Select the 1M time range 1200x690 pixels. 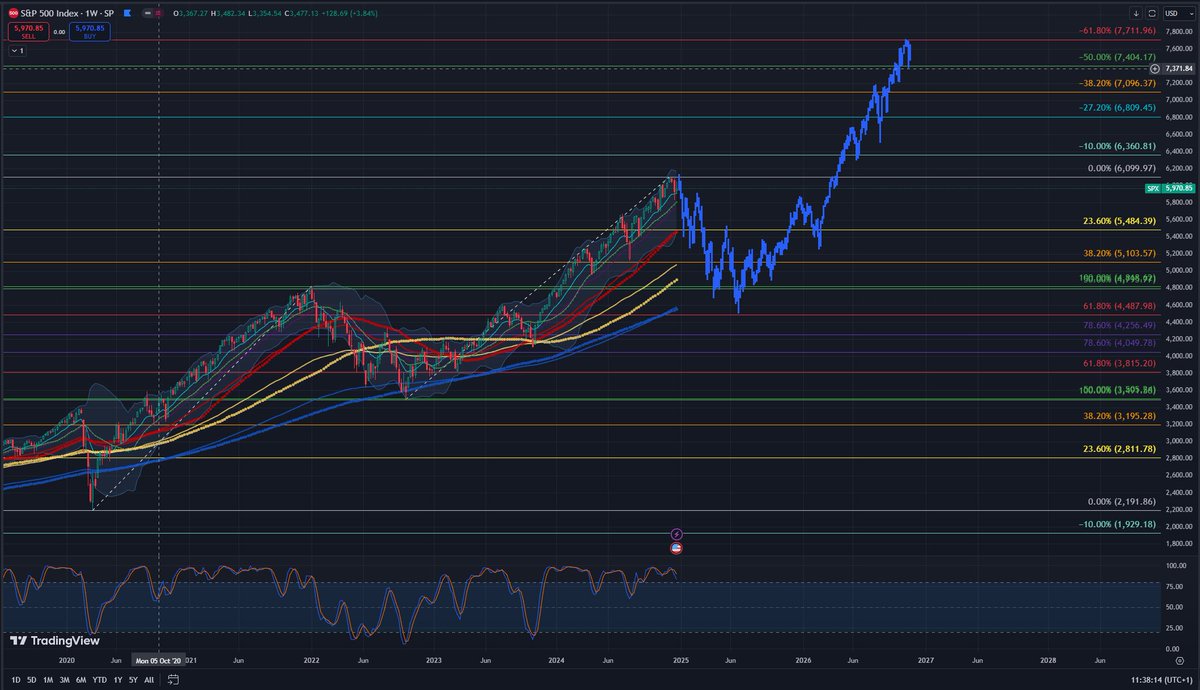click(49, 679)
